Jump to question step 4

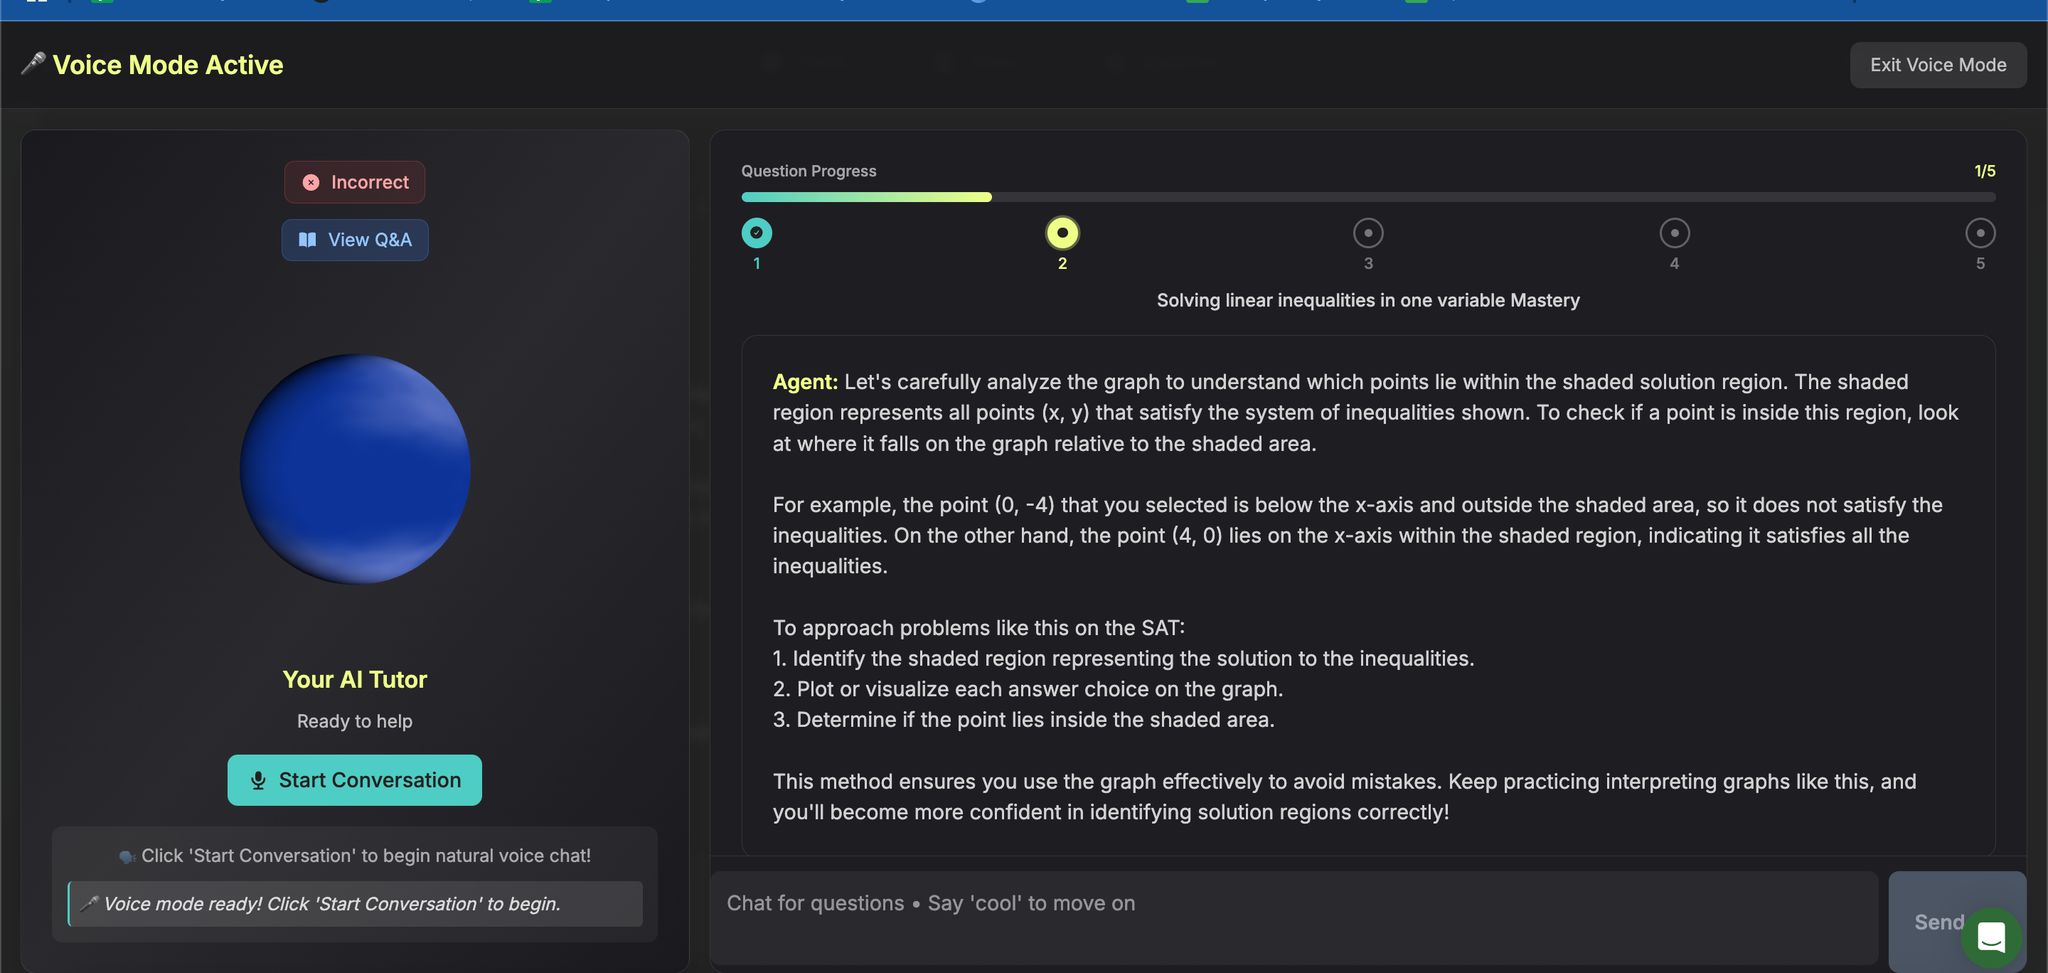tap(1674, 233)
